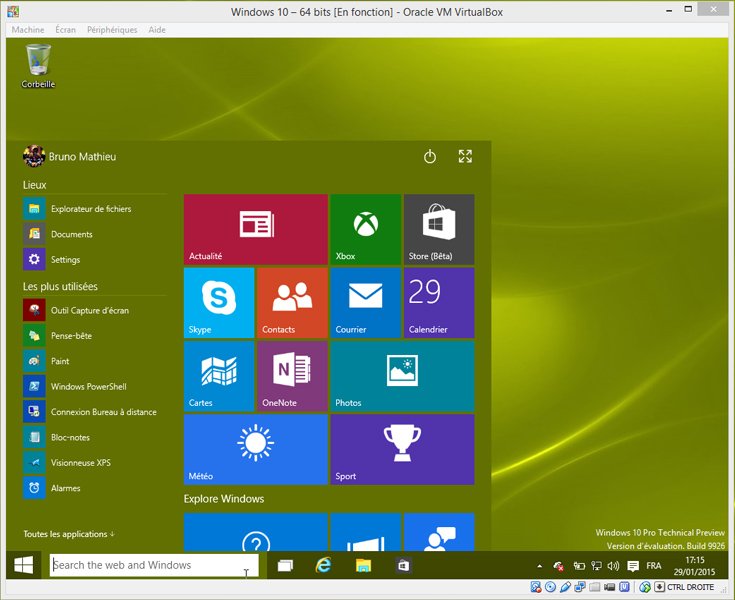The width and height of the screenshot is (735, 600).
Task: Expand Toutes les applications list
Action: (x=69, y=534)
